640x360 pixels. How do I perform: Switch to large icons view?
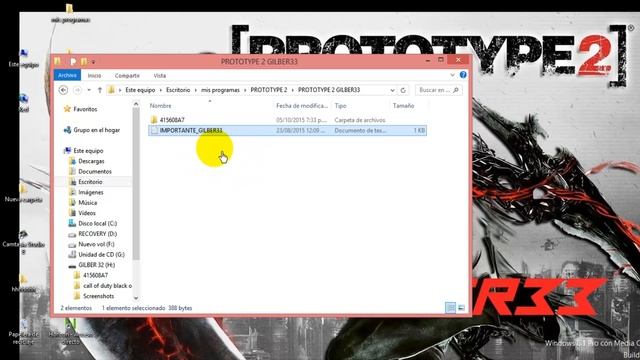coord(461,308)
